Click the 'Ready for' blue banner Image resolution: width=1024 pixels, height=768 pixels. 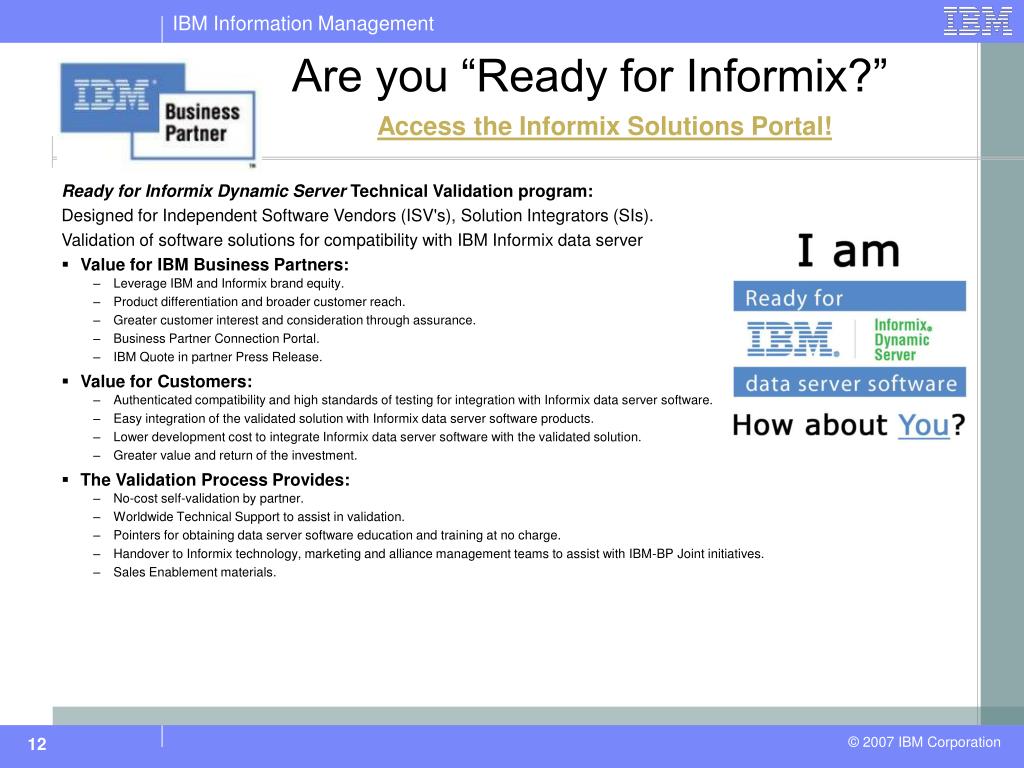(x=849, y=297)
